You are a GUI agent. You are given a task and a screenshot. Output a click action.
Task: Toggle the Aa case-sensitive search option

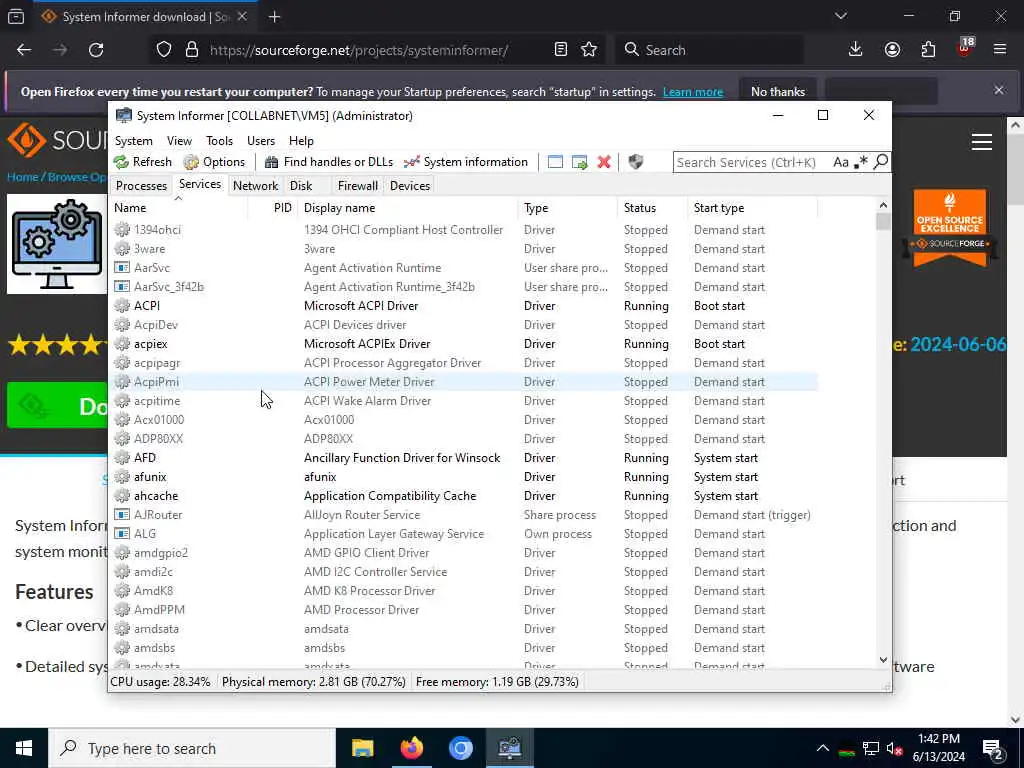pos(840,162)
